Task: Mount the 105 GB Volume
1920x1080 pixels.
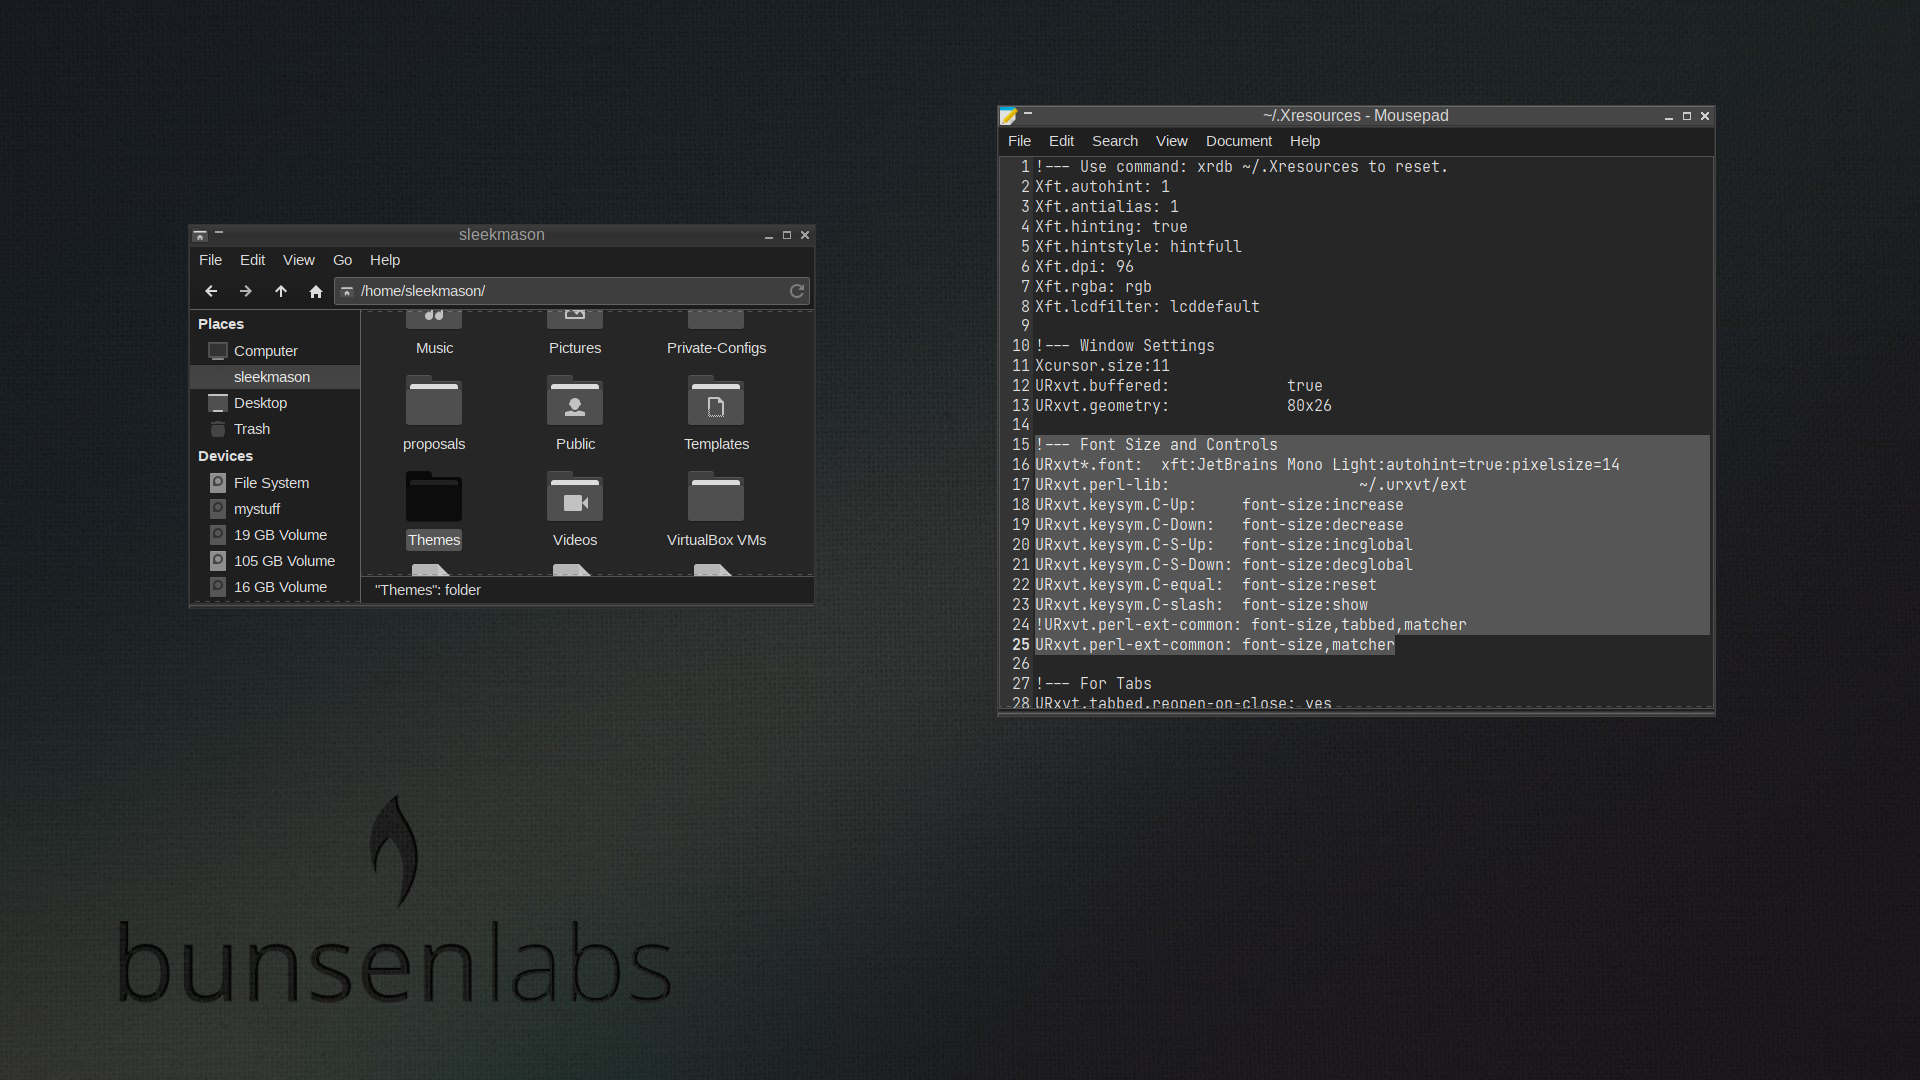Action: click(275, 561)
